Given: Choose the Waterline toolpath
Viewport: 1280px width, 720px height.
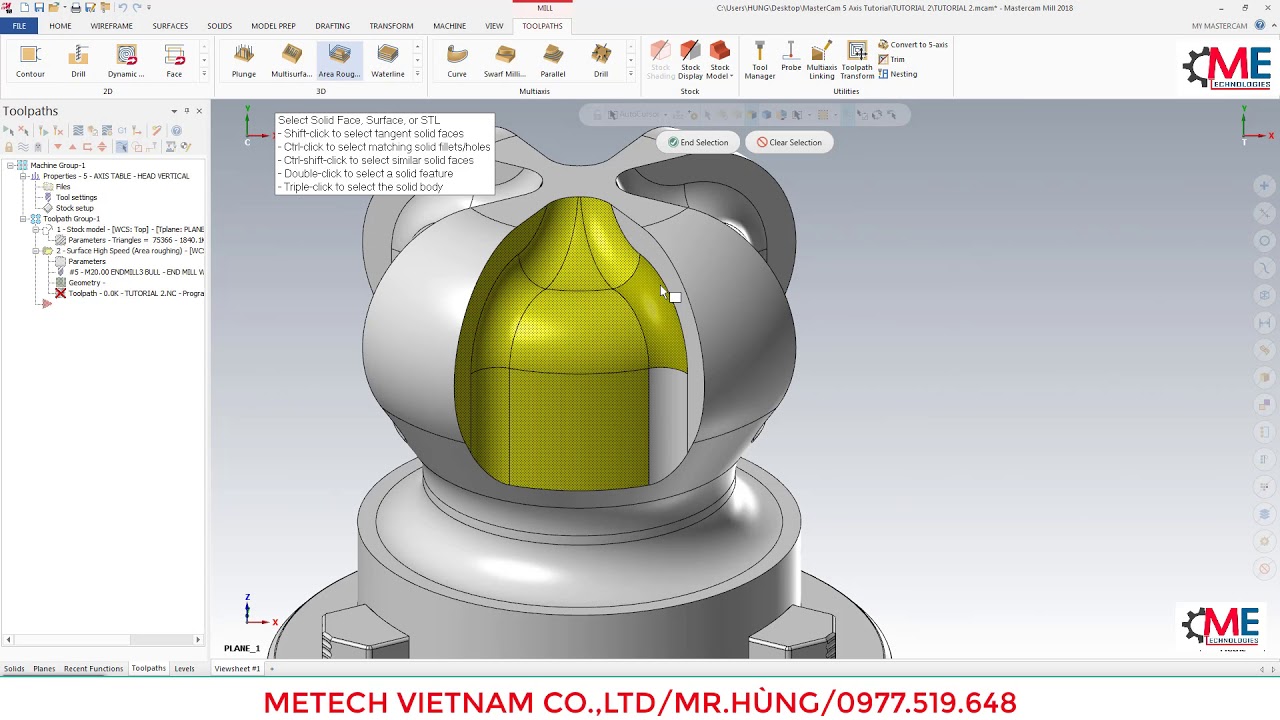Looking at the screenshot, I should click(x=388, y=61).
